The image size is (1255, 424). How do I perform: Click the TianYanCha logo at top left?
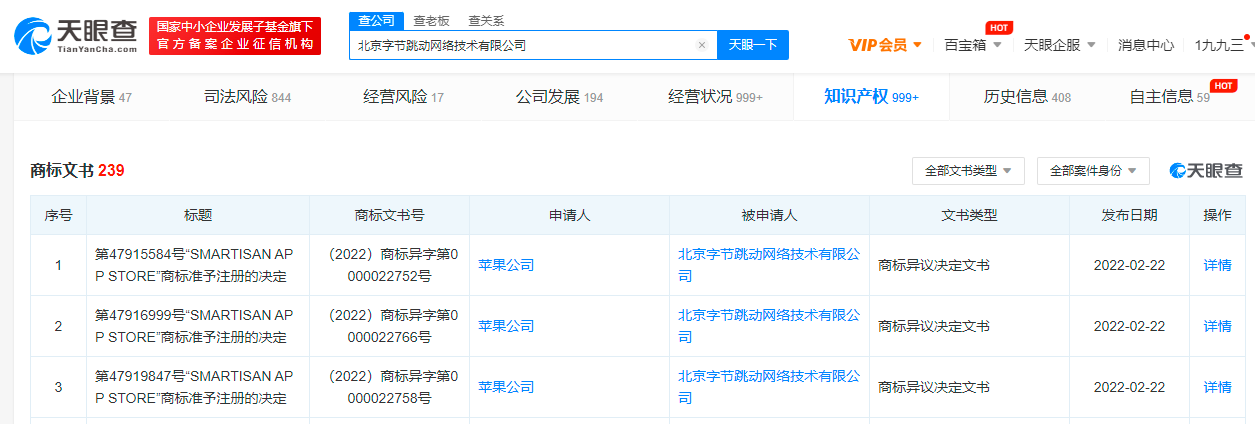(x=75, y=35)
